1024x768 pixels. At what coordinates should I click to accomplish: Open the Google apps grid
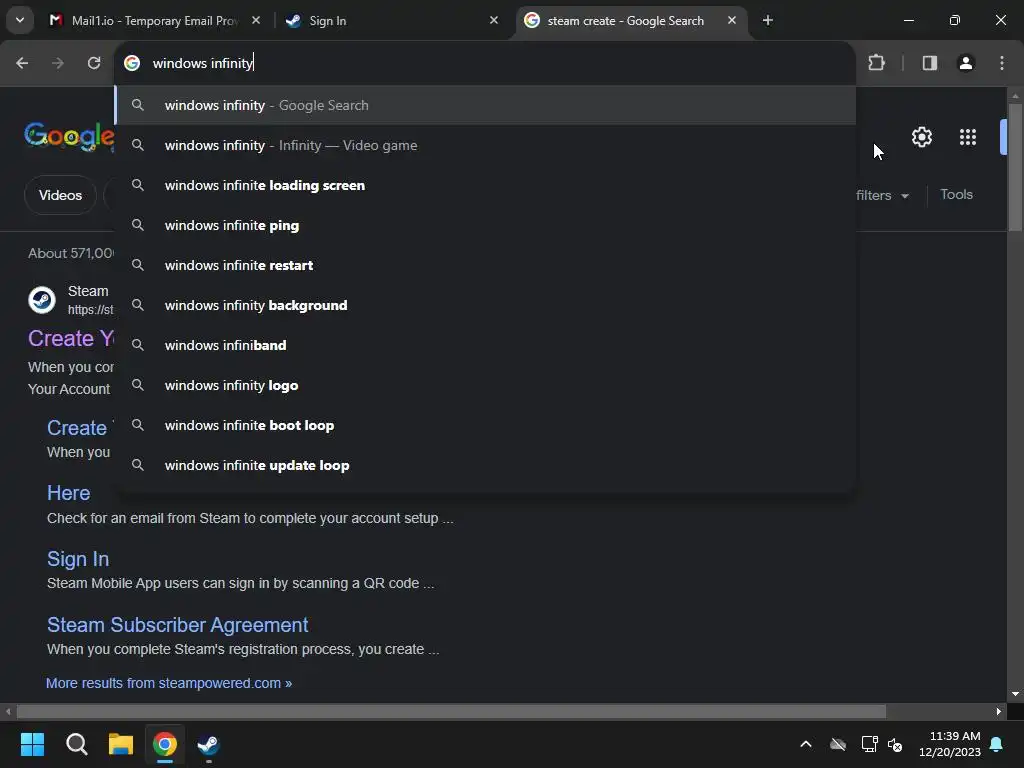[x=968, y=137]
